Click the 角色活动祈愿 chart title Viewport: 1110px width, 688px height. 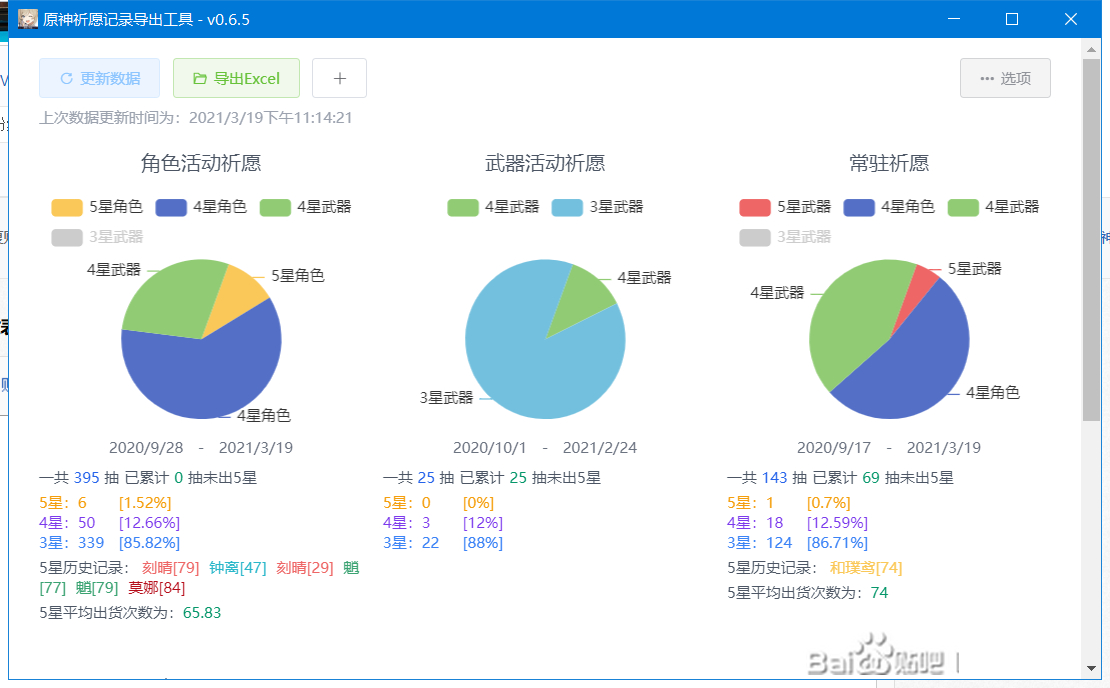point(201,164)
